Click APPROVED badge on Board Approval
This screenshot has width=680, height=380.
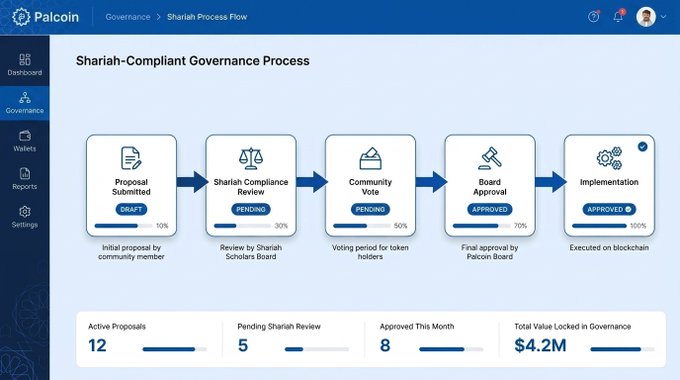tap(490, 210)
